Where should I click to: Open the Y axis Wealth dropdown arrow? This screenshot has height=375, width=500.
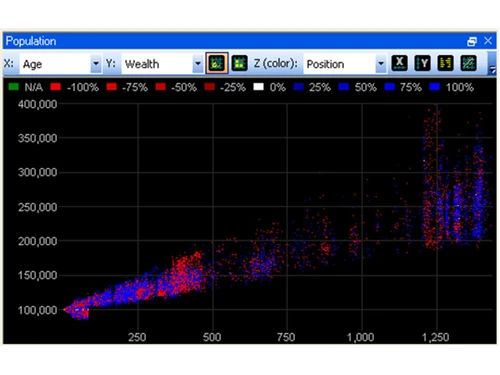[198, 63]
